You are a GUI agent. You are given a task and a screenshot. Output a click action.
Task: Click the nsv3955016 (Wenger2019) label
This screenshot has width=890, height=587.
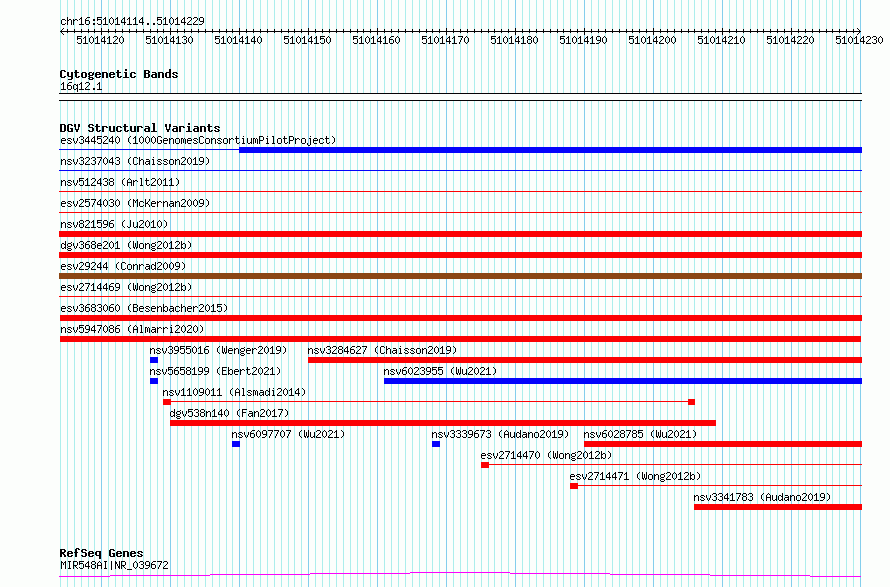(x=219, y=350)
